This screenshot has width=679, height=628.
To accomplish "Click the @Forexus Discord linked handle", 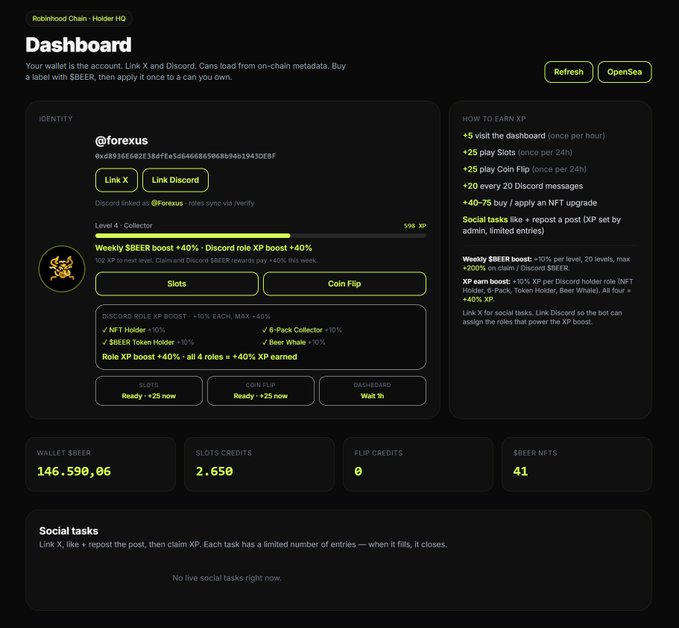I will [x=167, y=203].
